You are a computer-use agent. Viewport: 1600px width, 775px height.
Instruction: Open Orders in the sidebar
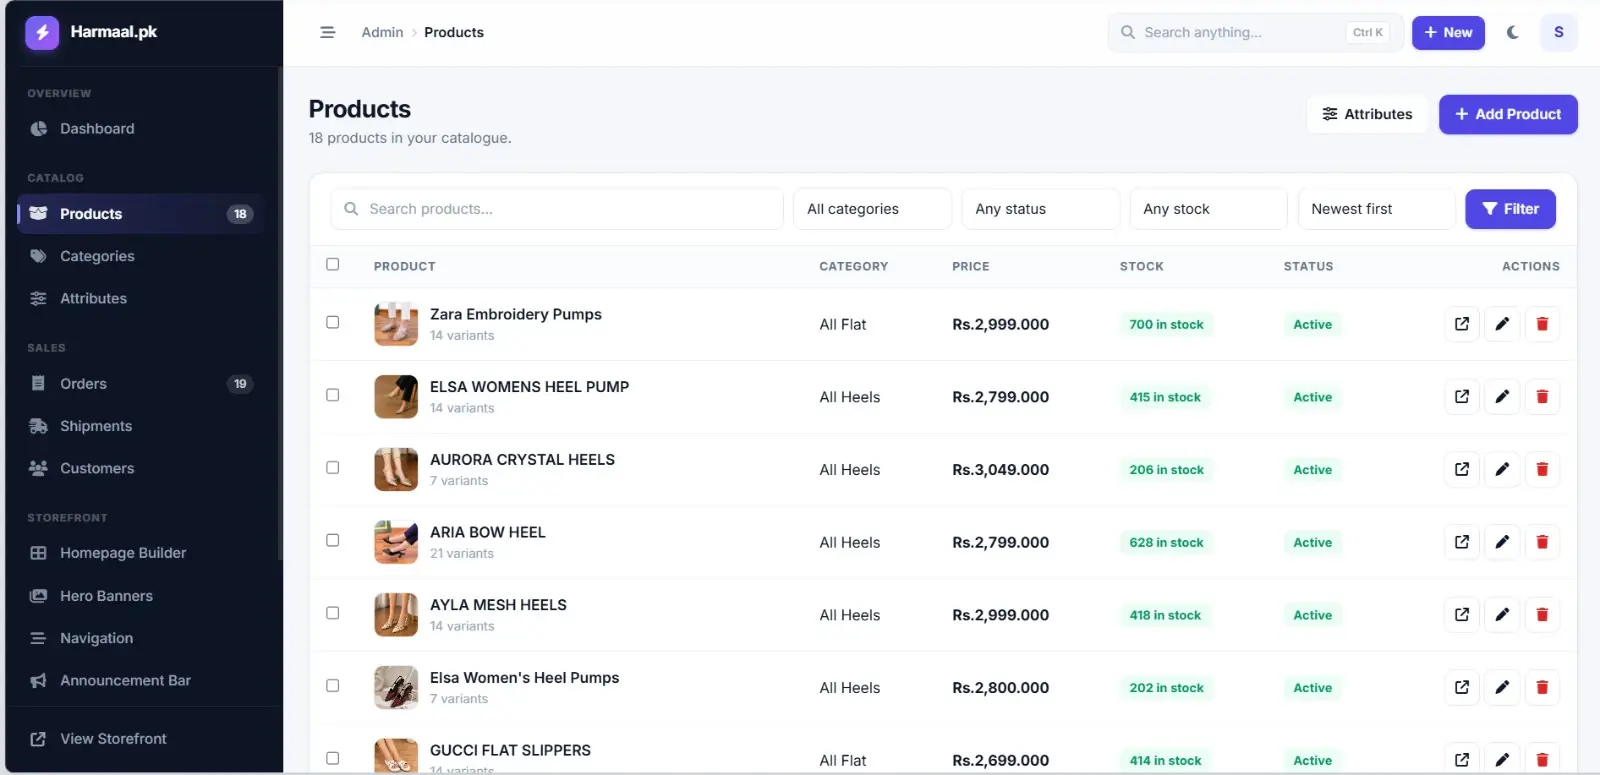pos(141,384)
